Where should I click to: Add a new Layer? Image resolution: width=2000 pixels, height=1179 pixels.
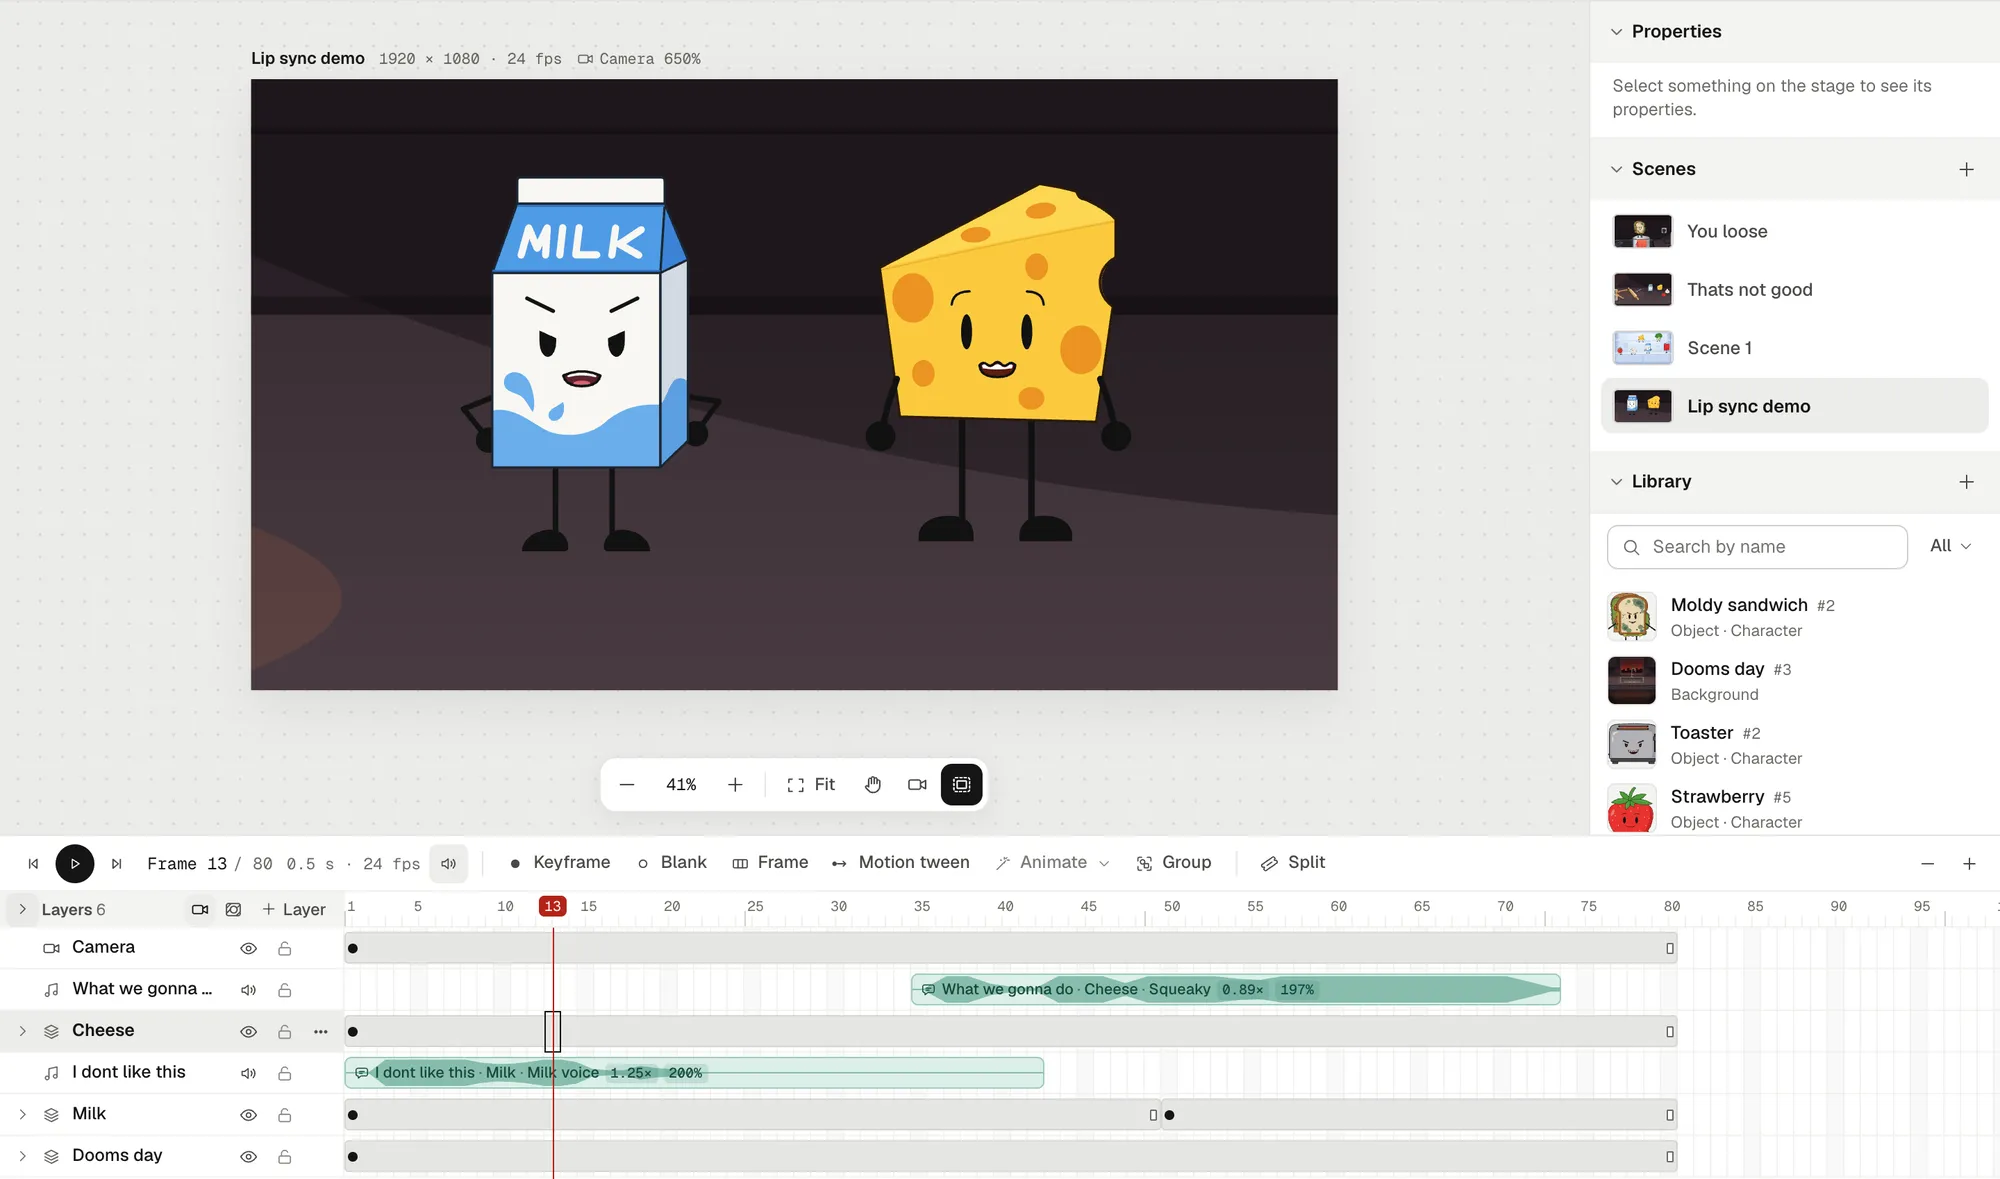click(x=294, y=909)
